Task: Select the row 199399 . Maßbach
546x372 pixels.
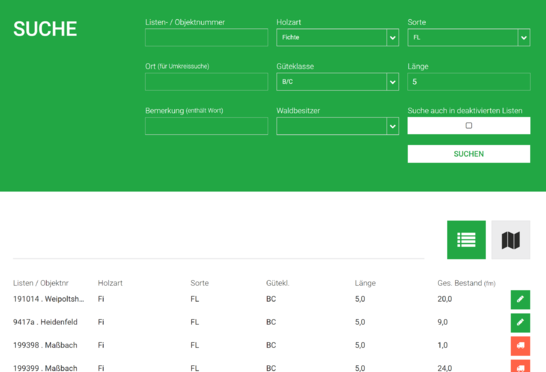Action: 272,367
